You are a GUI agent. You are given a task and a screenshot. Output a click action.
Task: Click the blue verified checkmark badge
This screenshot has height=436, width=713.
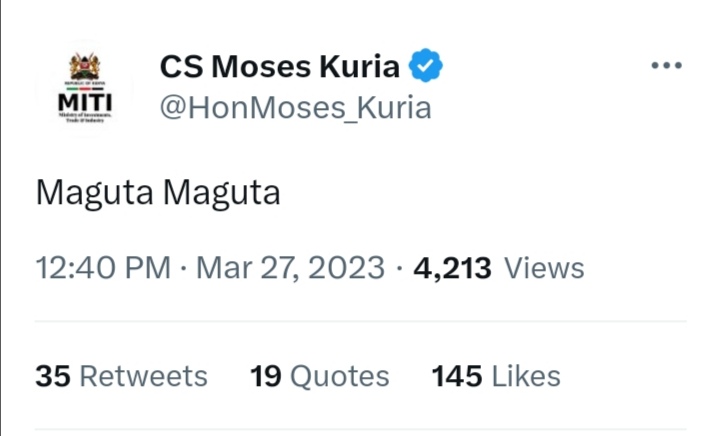click(x=425, y=65)
